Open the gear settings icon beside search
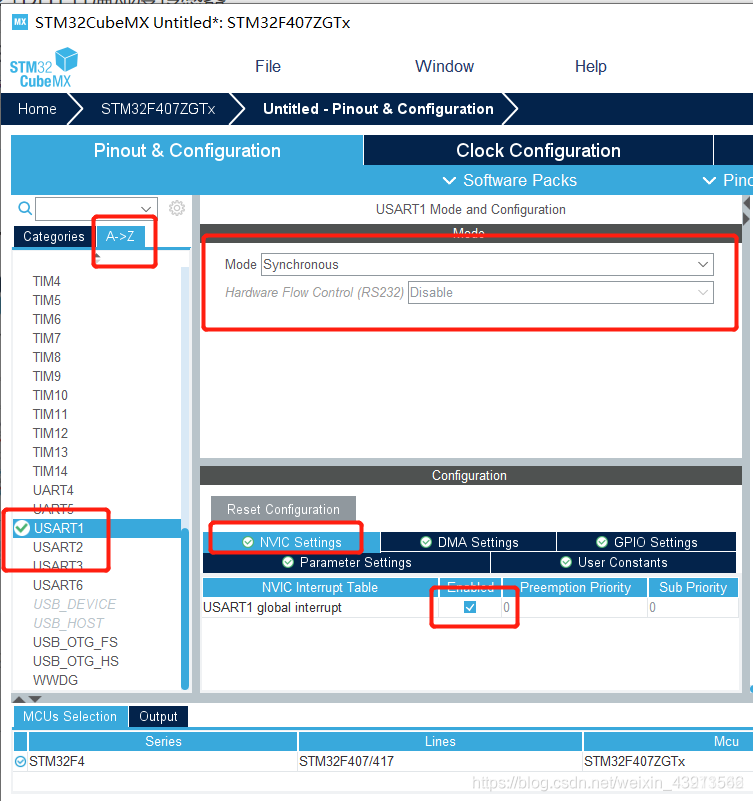Image resolution: width=753 pixels, height=801 pixels. (x=177, y=208)
